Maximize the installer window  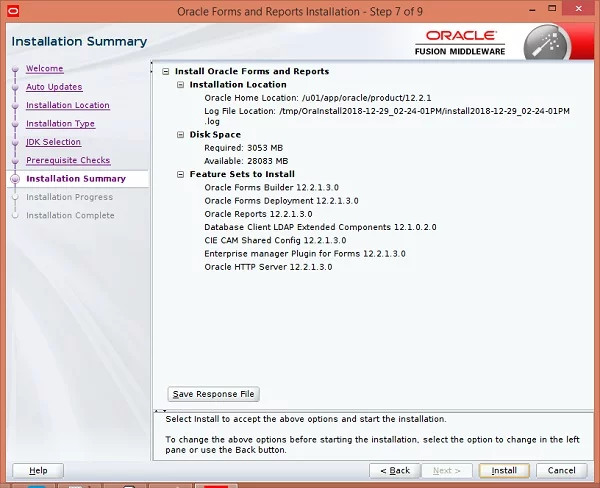click(552, 8)
